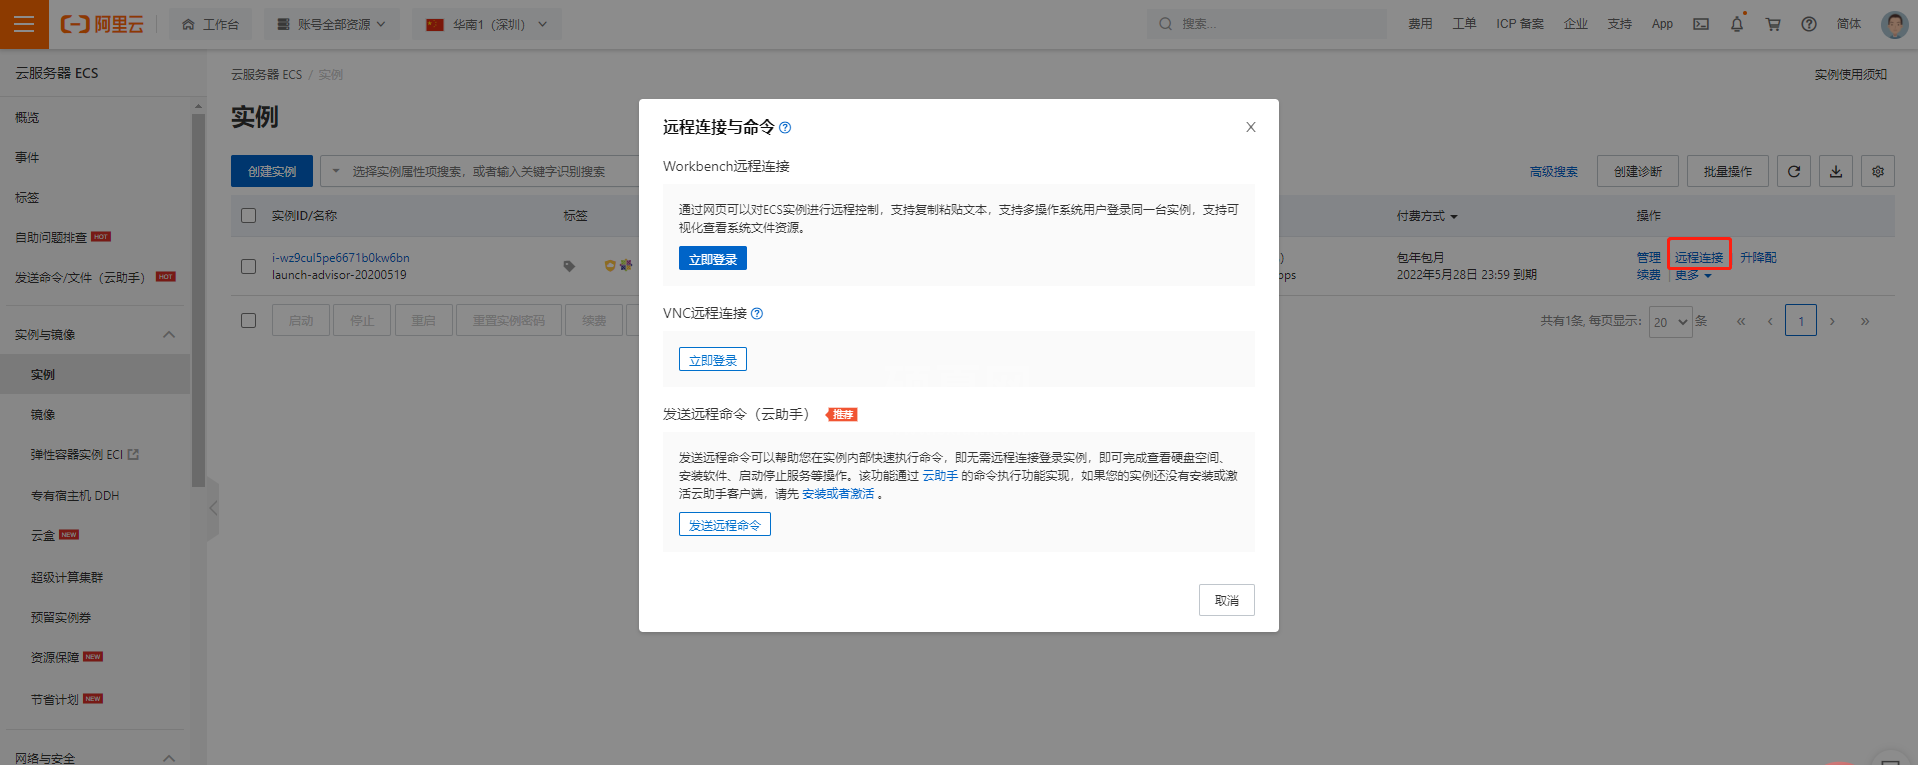Check the launch-advisor-20200519 instance checkbox
Screen dimensions: 1918x765
point(249,266)
